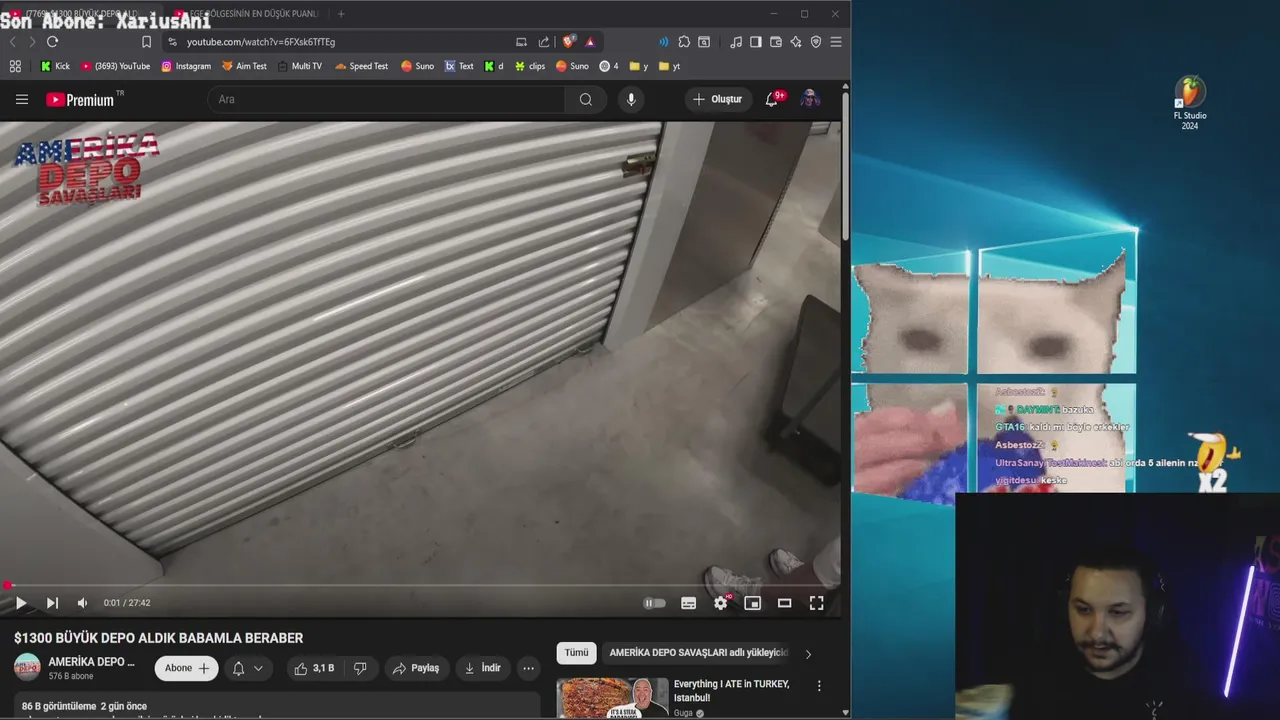Screen dimensions: 1280x720
Task: Open the YouTube hamburger guide menu
Action: 22,99
